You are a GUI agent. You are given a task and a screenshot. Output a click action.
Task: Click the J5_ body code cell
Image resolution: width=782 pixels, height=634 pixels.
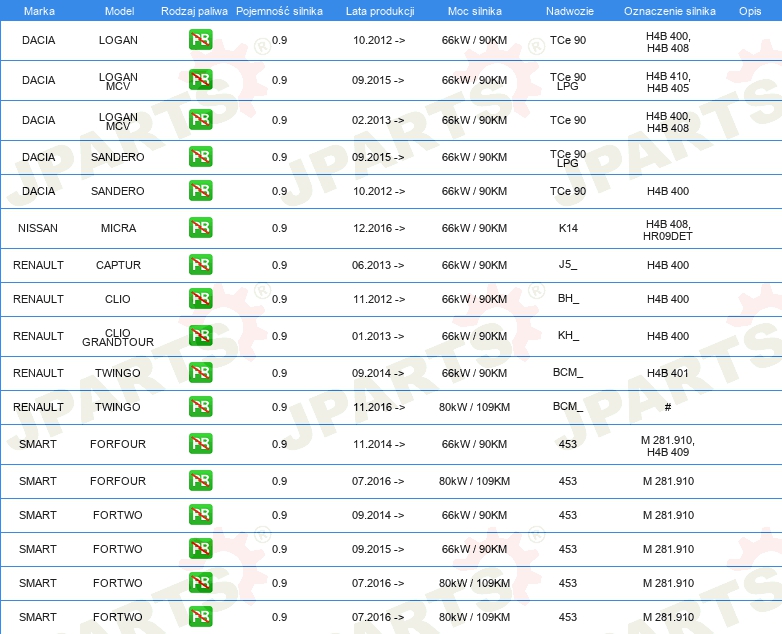click(568, 264)
